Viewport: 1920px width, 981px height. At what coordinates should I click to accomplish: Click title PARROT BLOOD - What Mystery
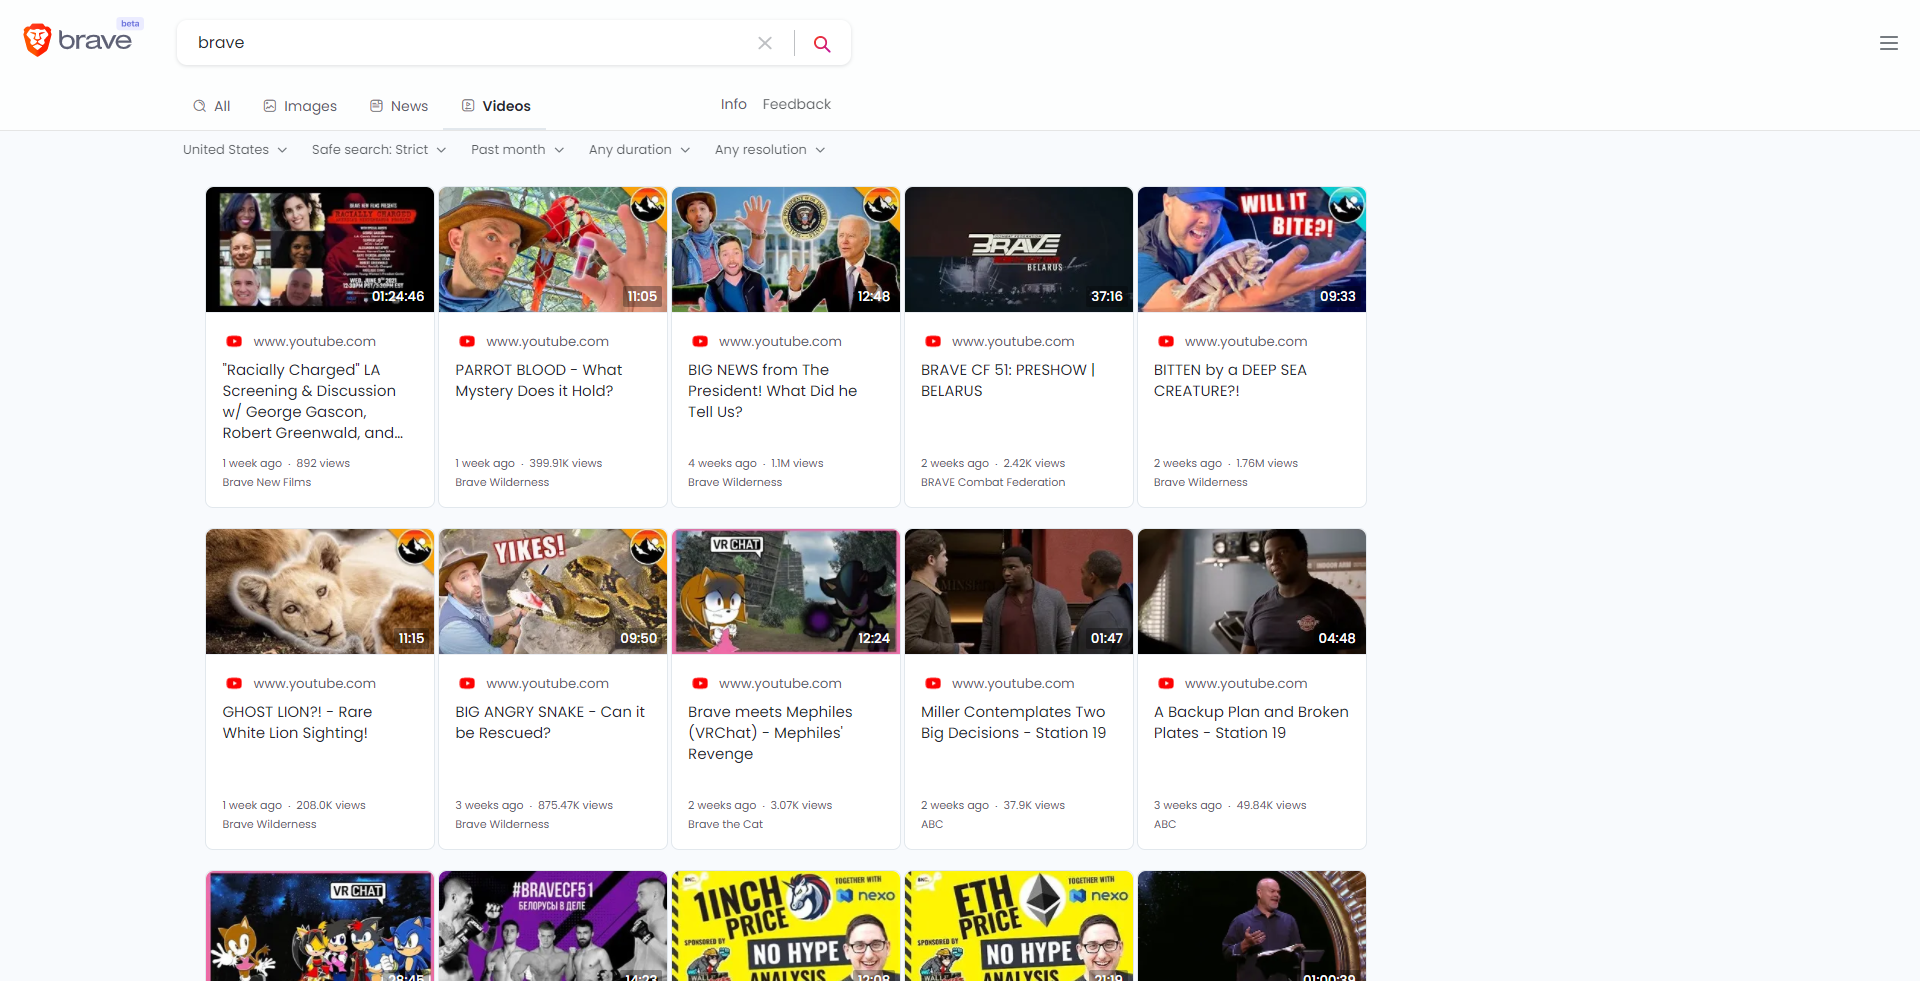pos(538,380)
